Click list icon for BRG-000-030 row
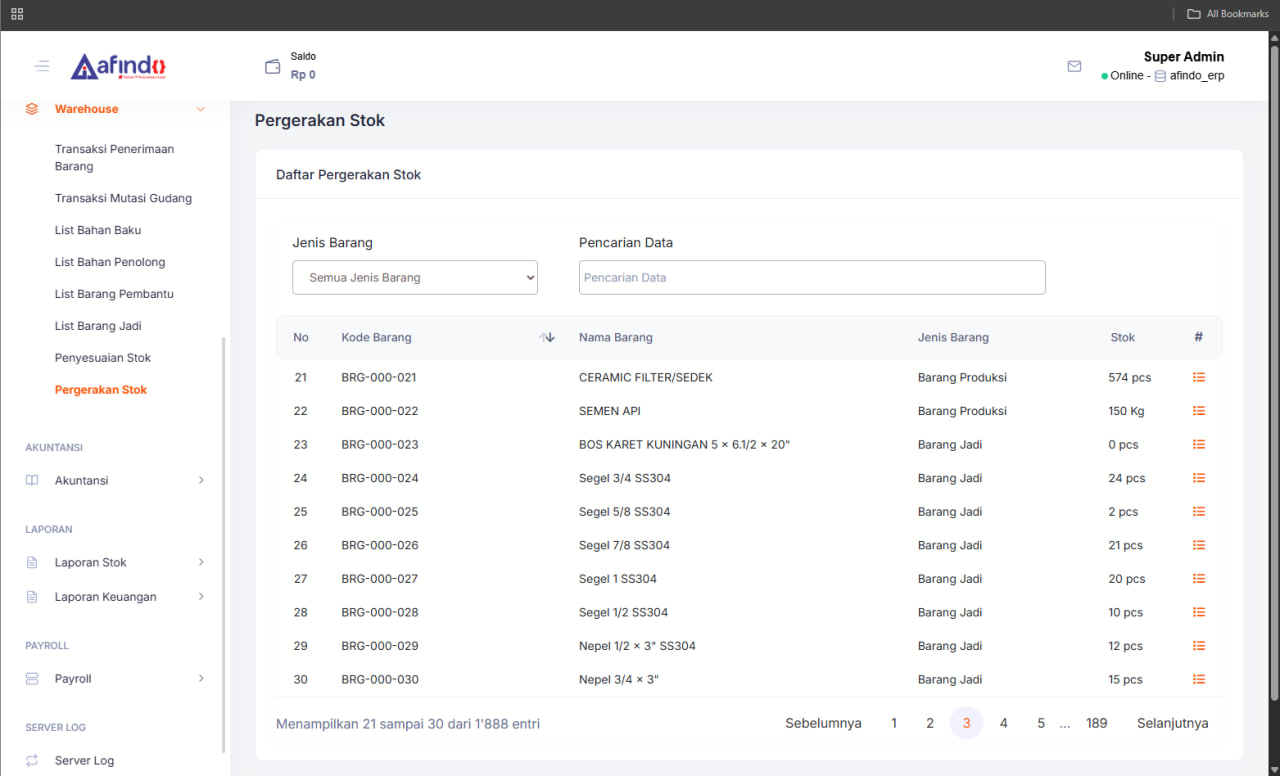Screen dimensions: 1280x776 tap(1199, 679)
